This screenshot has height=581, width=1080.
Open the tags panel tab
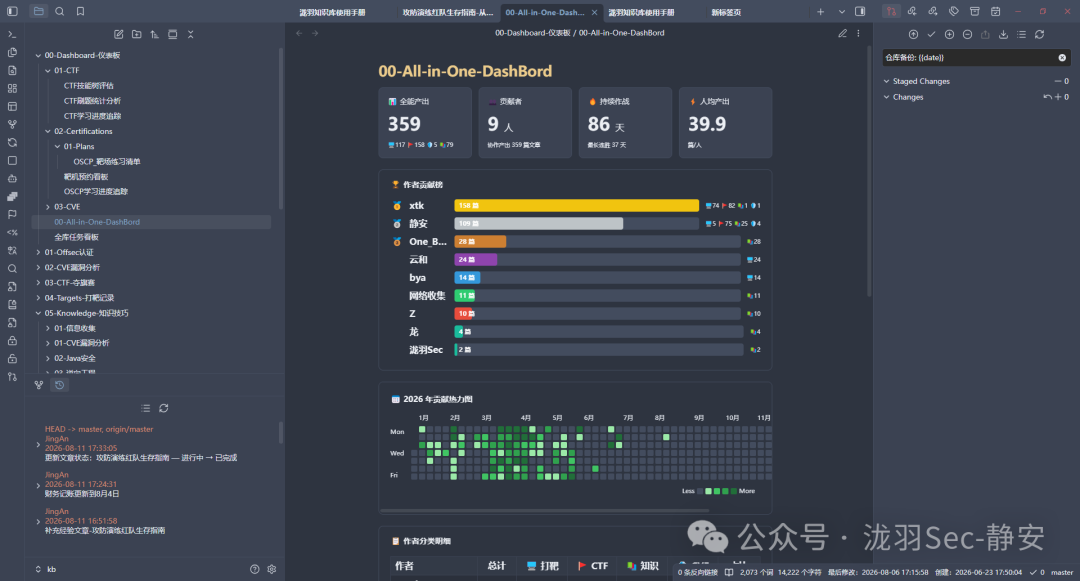pyautogui.click(x=954, y=11)
